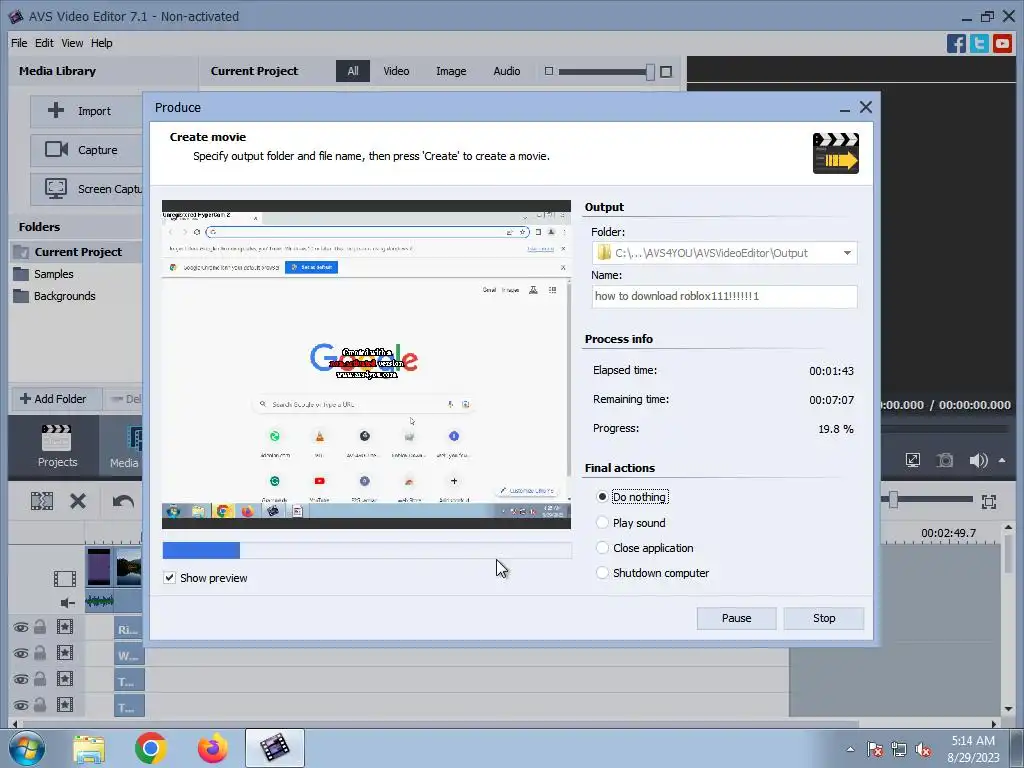1024x768 pixels.
Task: Toggle visibility eye of Ri... track
Action: (x=21, y=628)
